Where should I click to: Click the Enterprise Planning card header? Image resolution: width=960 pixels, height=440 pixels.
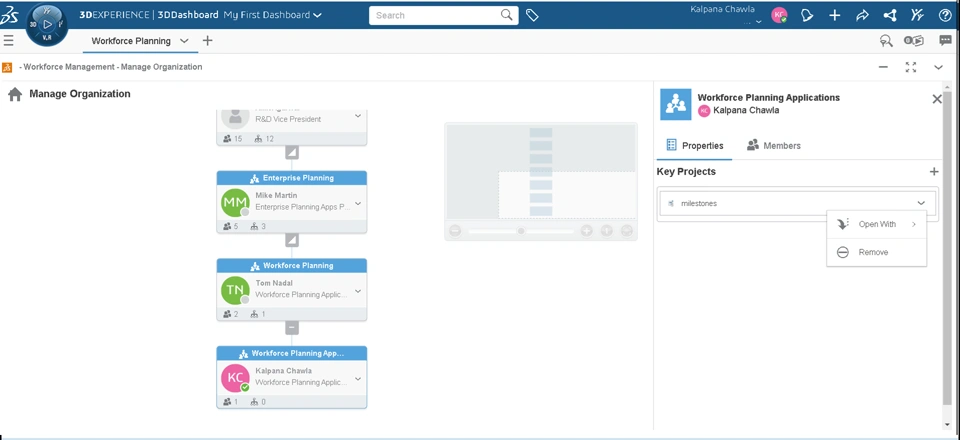click(x=291, y=178)
